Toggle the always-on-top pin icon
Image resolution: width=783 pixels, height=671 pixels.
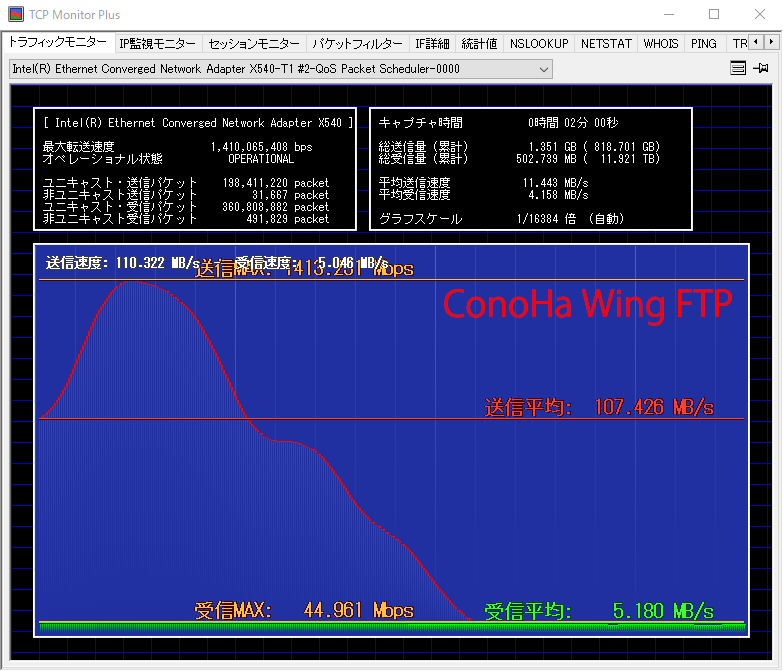[761, 68]
